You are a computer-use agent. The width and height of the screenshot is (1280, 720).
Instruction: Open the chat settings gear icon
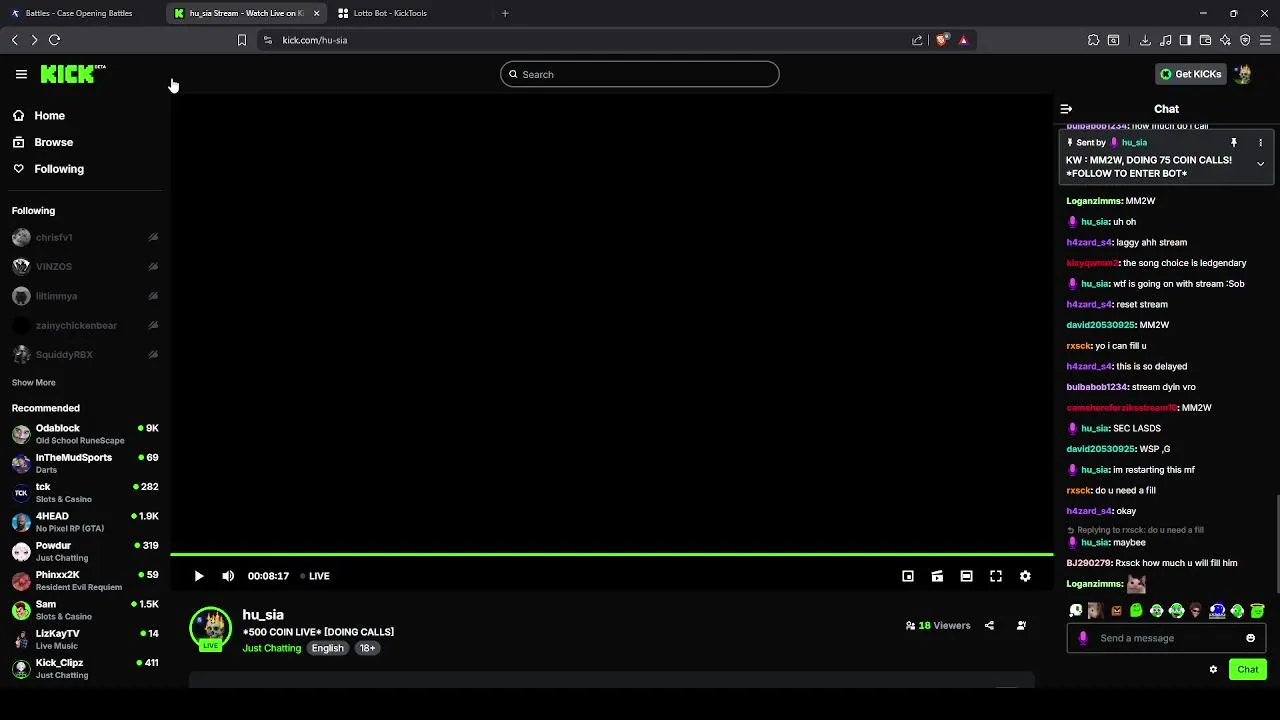point(1213,670)
